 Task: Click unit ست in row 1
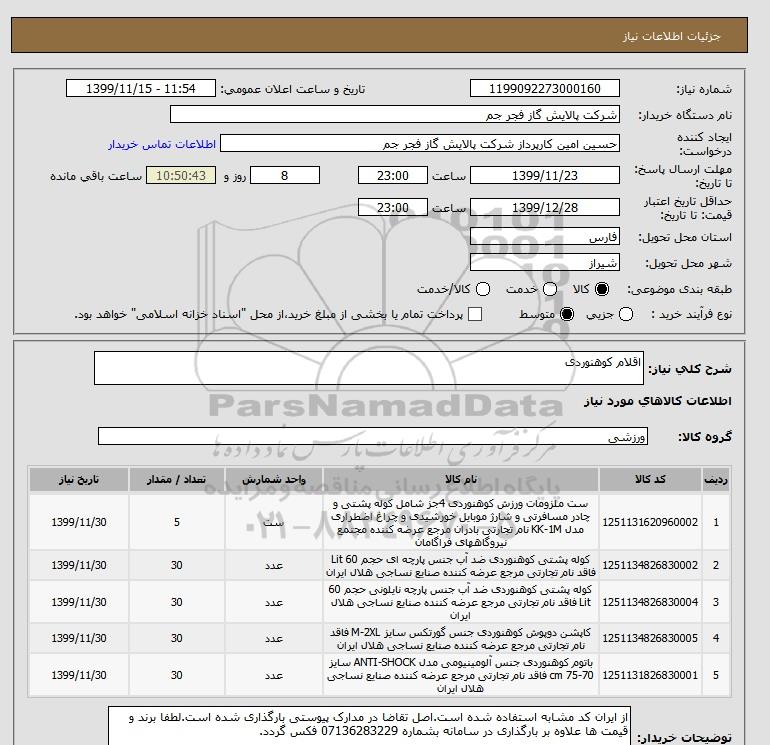tap(274, 522)
